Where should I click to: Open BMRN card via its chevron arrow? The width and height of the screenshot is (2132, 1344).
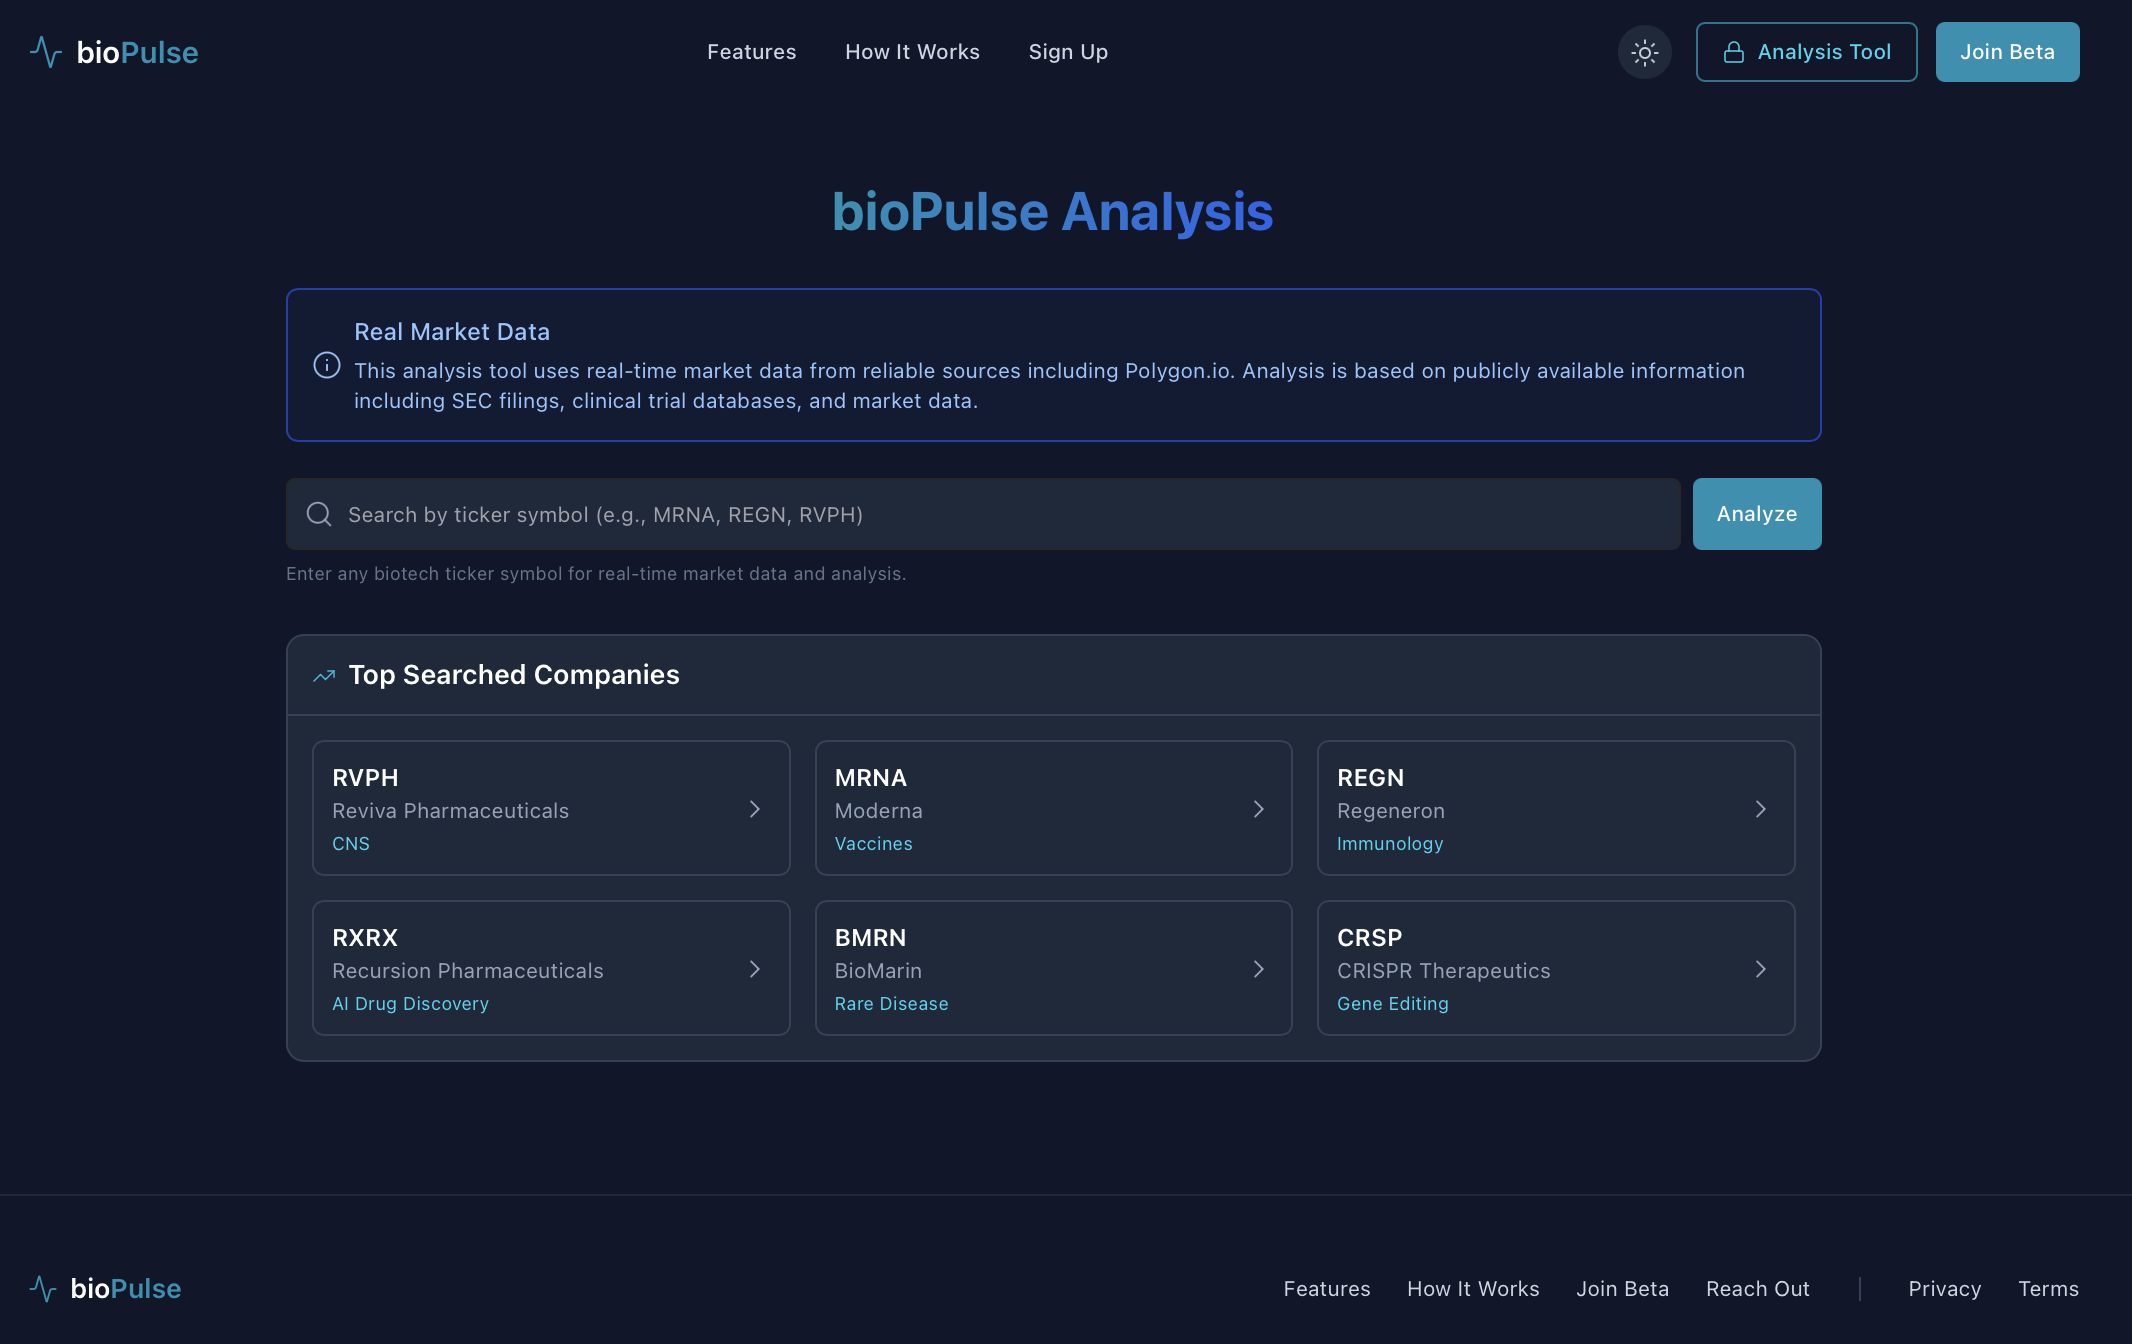[x=1258, y=969]
